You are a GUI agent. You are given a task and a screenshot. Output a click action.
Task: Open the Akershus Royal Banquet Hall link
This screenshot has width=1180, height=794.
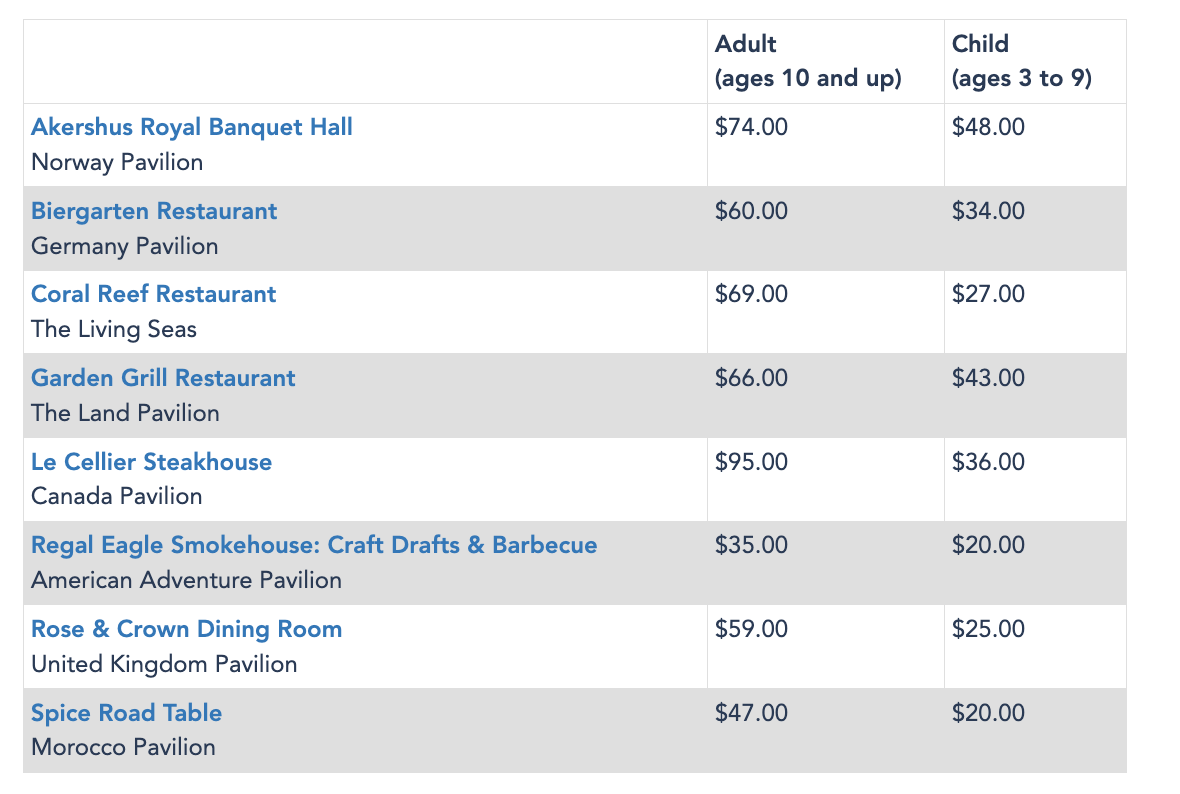(x=191, y=127)
